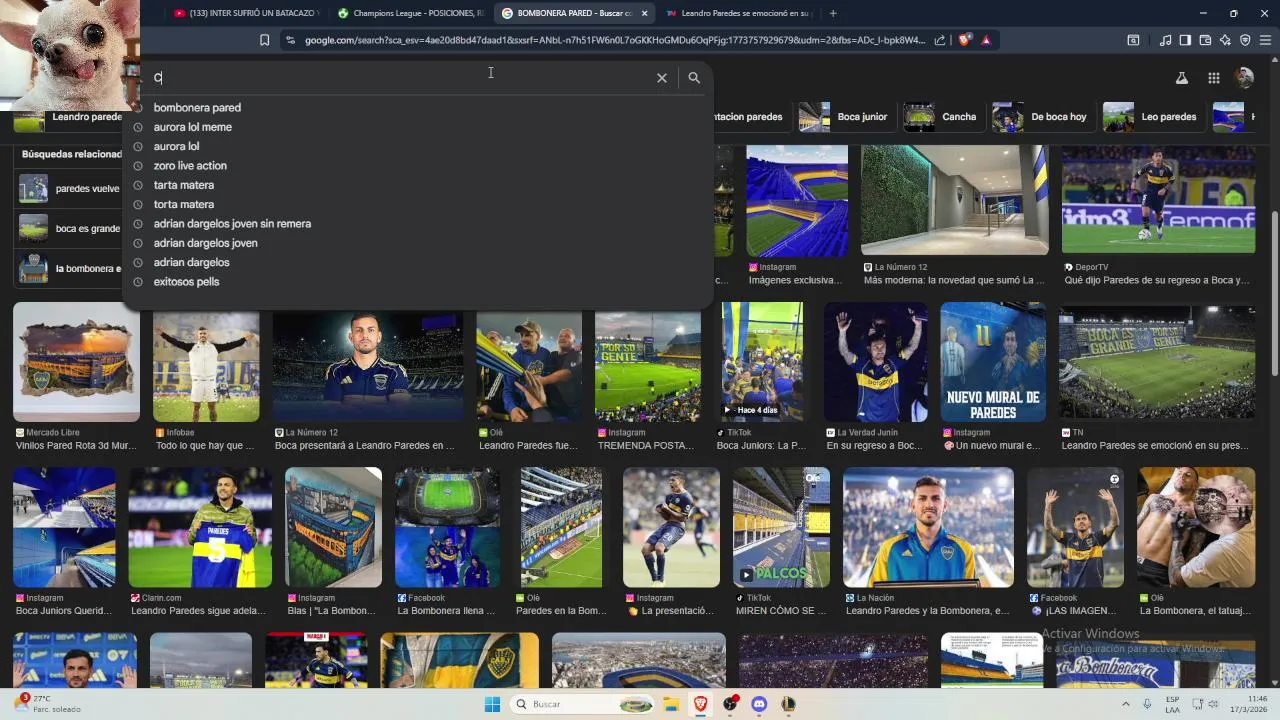1280x720 pixels.
Task: Open Brave Rewards triangle icon
Action: pyautogui.click(x=986, y=40)
